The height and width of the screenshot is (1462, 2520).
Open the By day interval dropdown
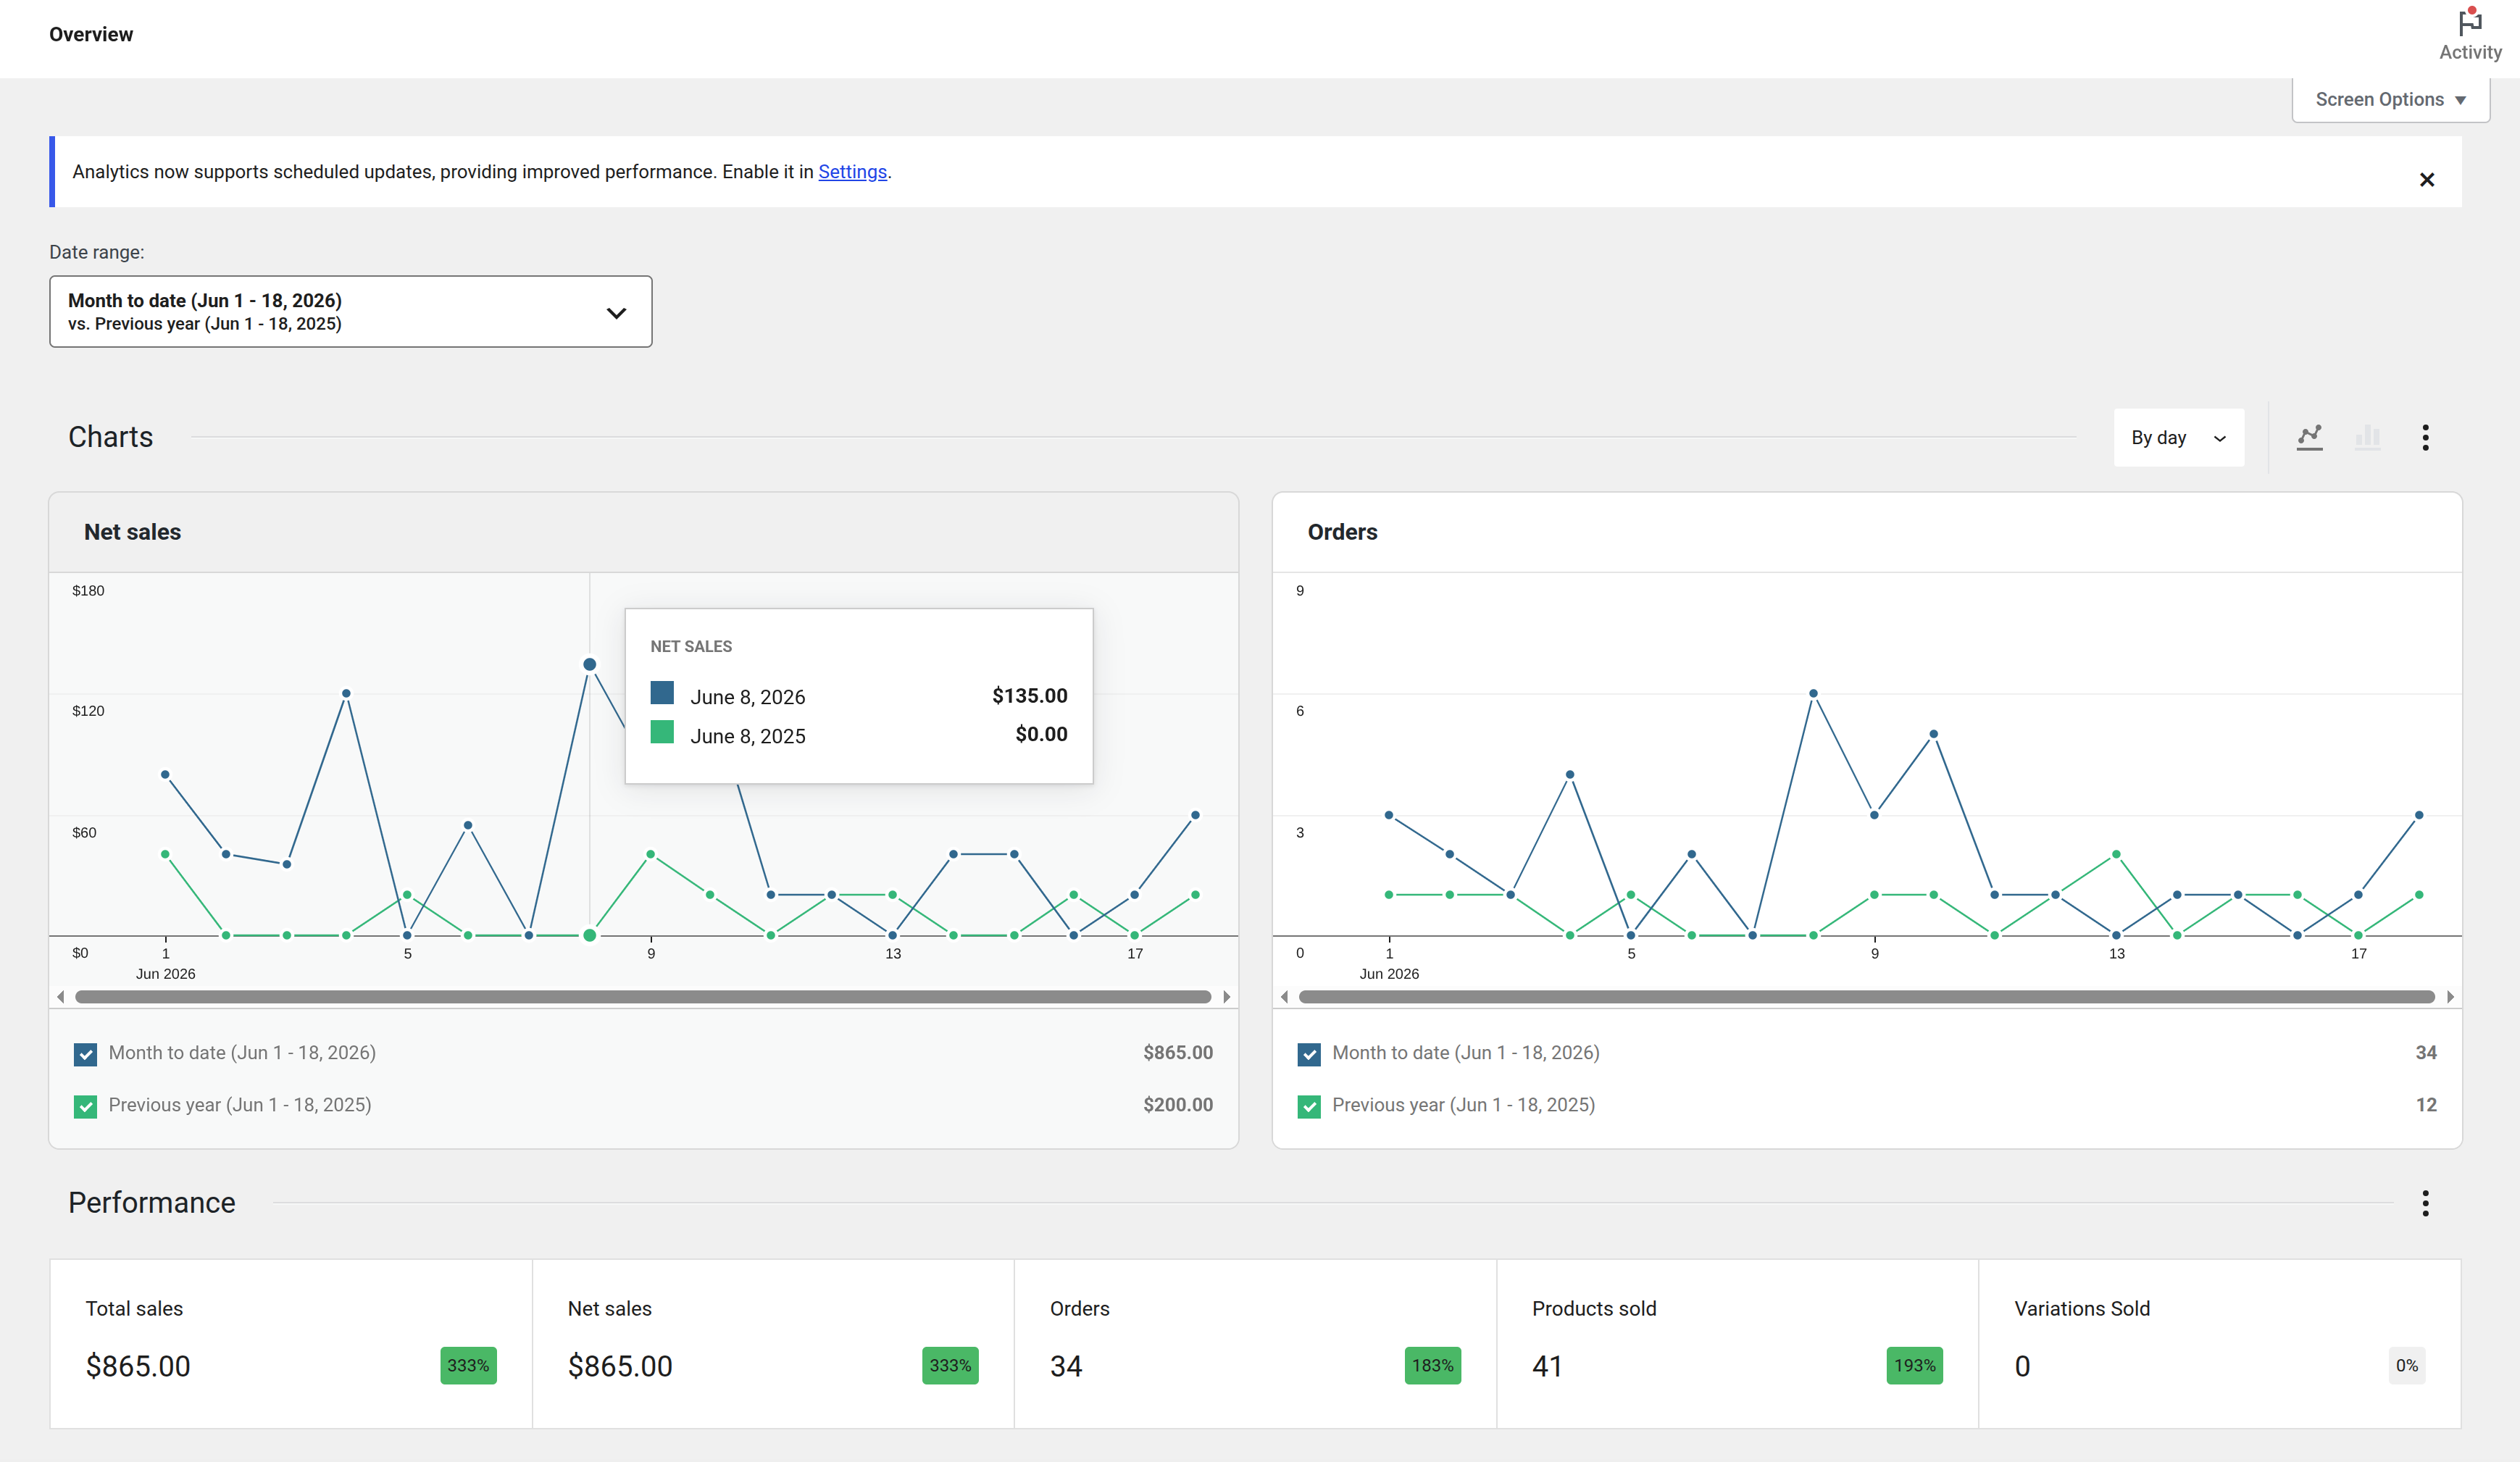coord(2178,437)
